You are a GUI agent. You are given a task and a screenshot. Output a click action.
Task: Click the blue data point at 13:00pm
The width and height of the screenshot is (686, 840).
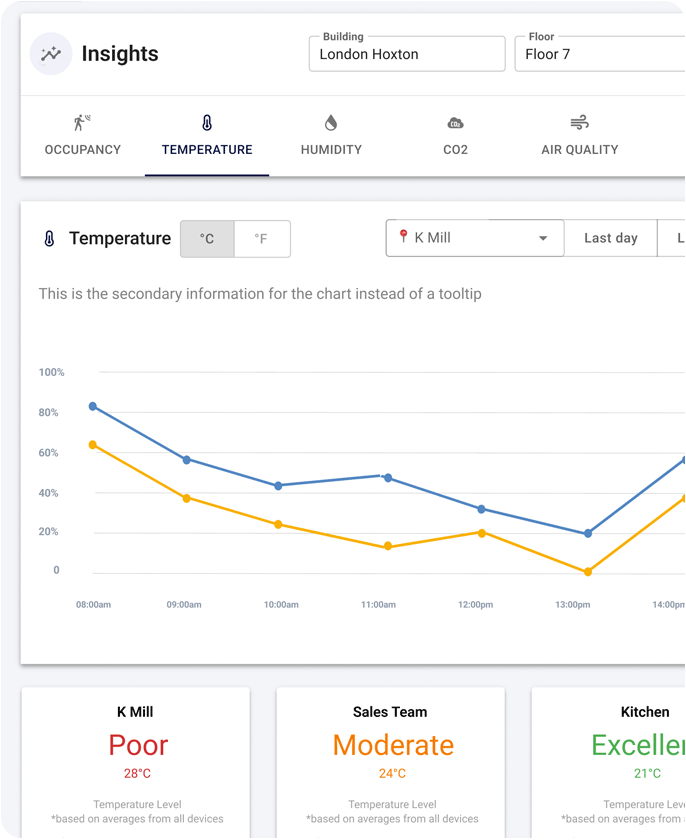click(588, 533)
